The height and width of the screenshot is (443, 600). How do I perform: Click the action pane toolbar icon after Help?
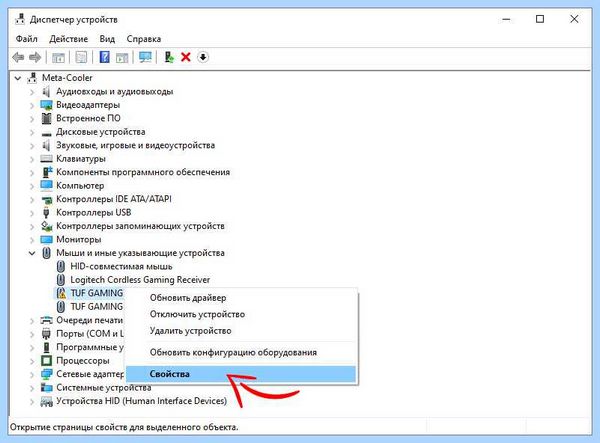point(122,58)
